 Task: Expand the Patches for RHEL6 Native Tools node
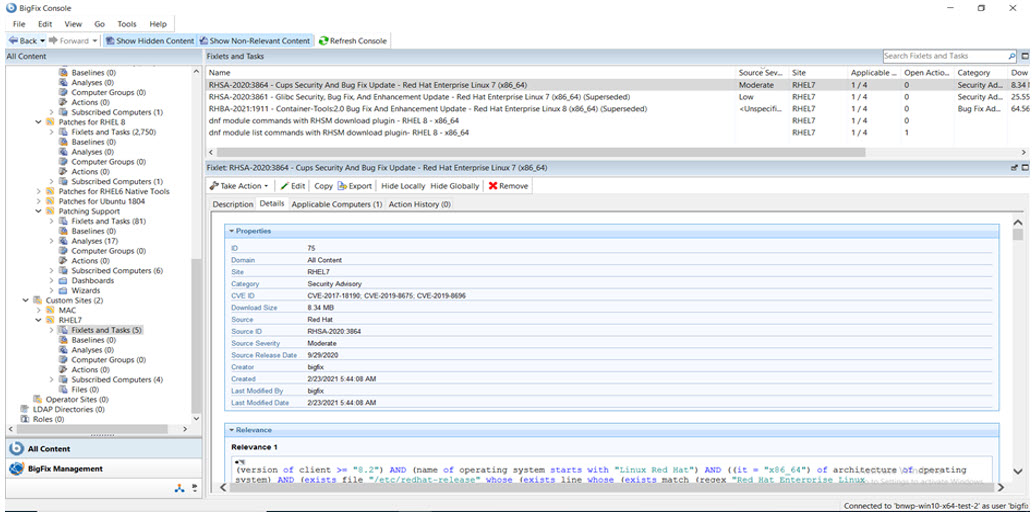39,191
